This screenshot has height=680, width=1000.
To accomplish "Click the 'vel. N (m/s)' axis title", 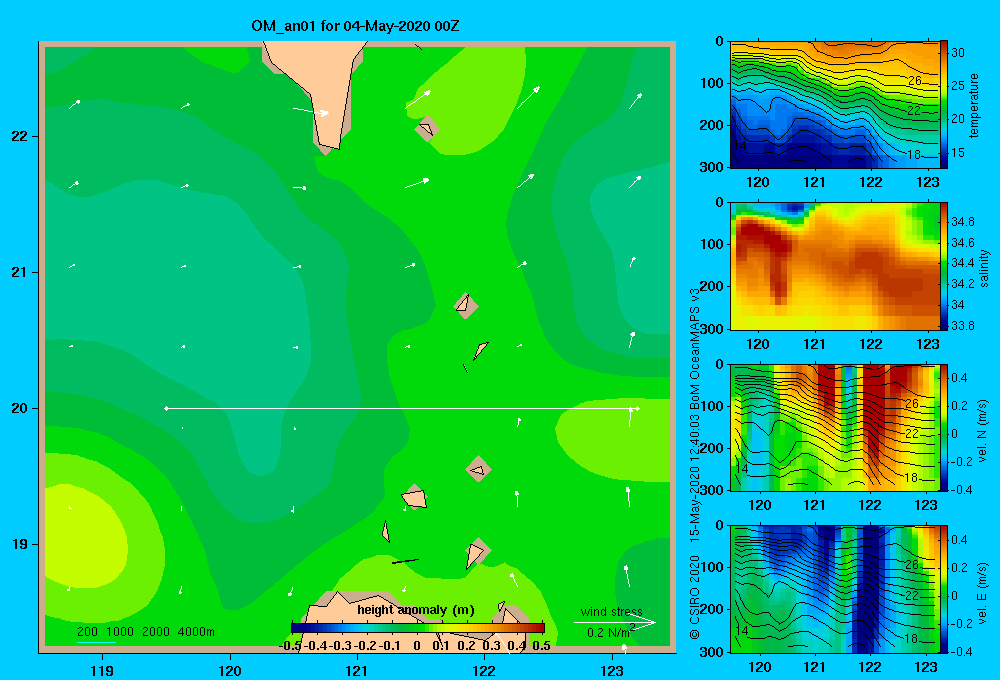I will (x=983, y=431).
